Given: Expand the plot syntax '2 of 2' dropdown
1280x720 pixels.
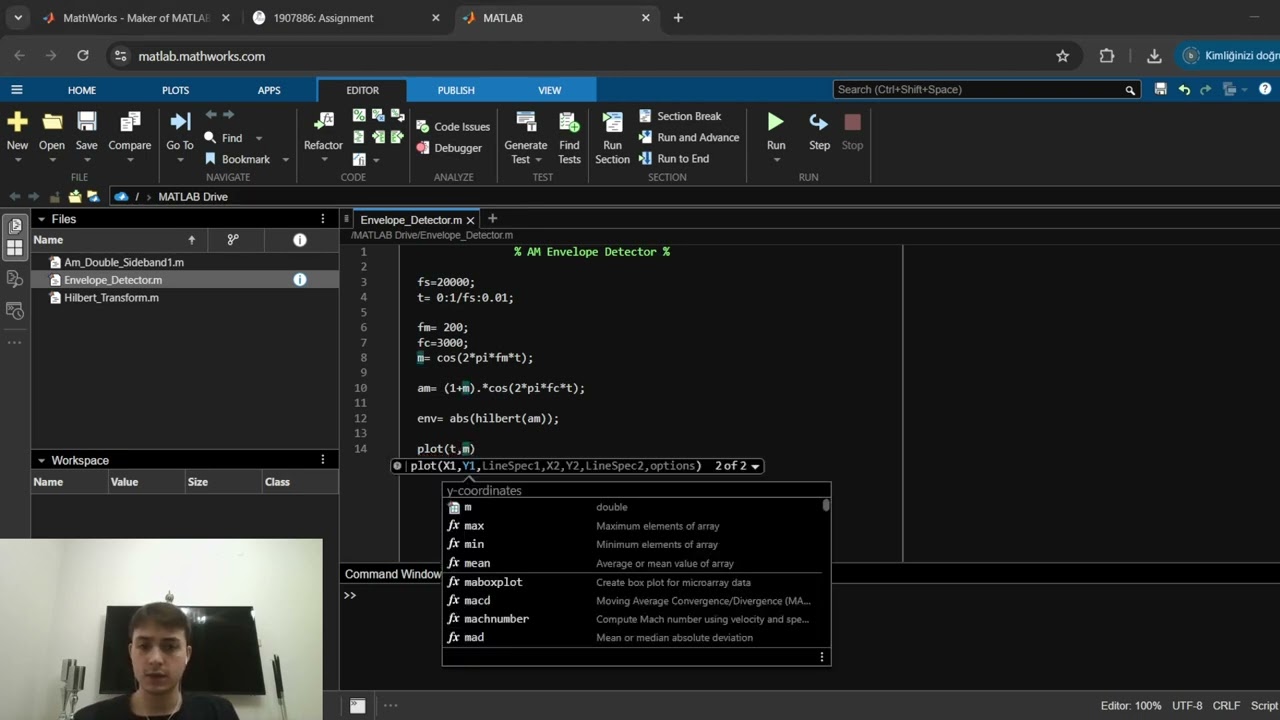Looking at the screenshot, I should [755, 466].
